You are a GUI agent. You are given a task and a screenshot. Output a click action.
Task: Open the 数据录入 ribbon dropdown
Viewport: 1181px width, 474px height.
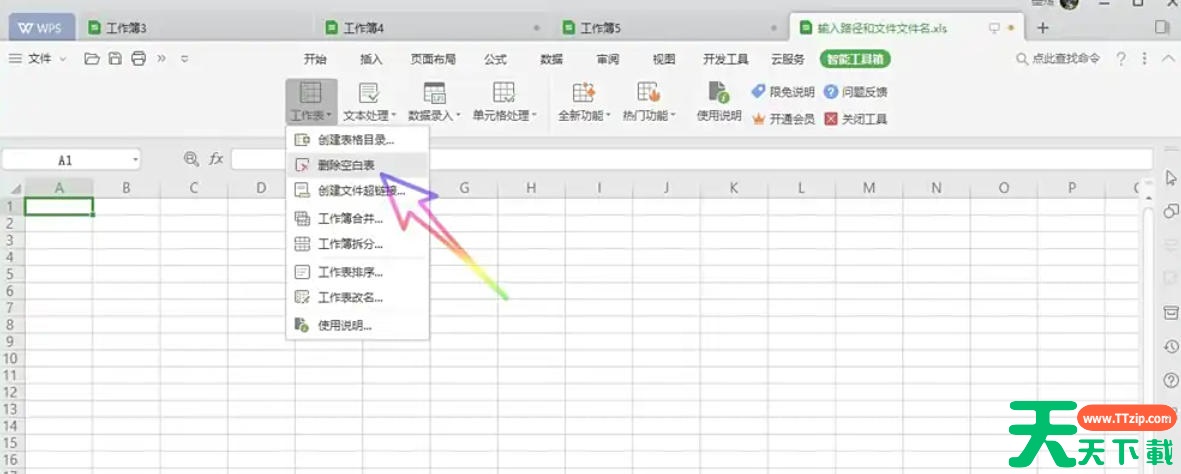(x=435, y=102)
